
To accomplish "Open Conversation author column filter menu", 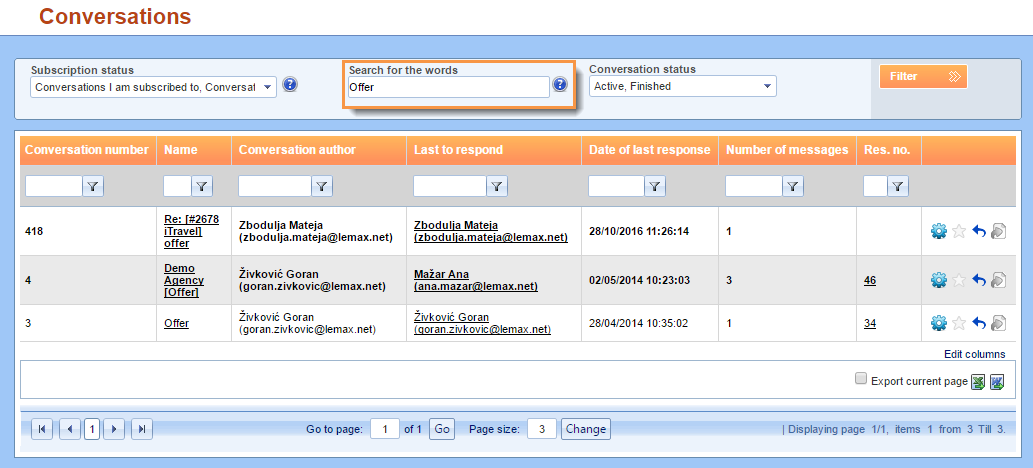I will 321,187.
